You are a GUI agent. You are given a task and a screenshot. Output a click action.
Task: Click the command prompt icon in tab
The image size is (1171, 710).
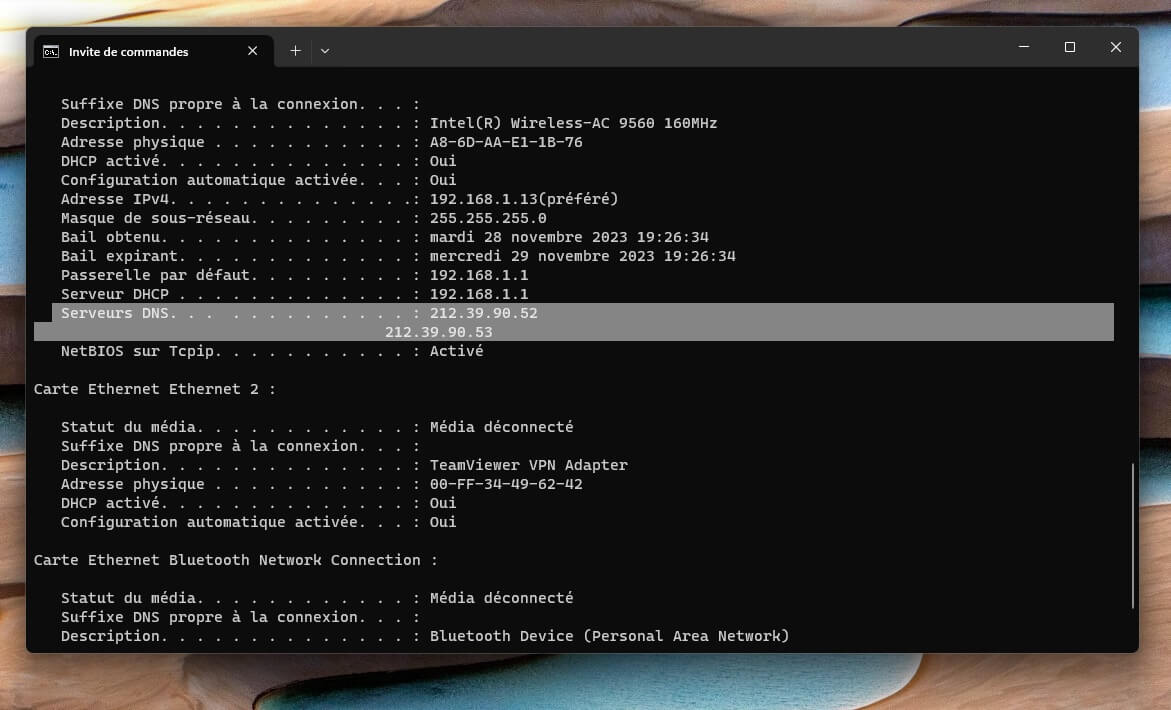point(51,52)
